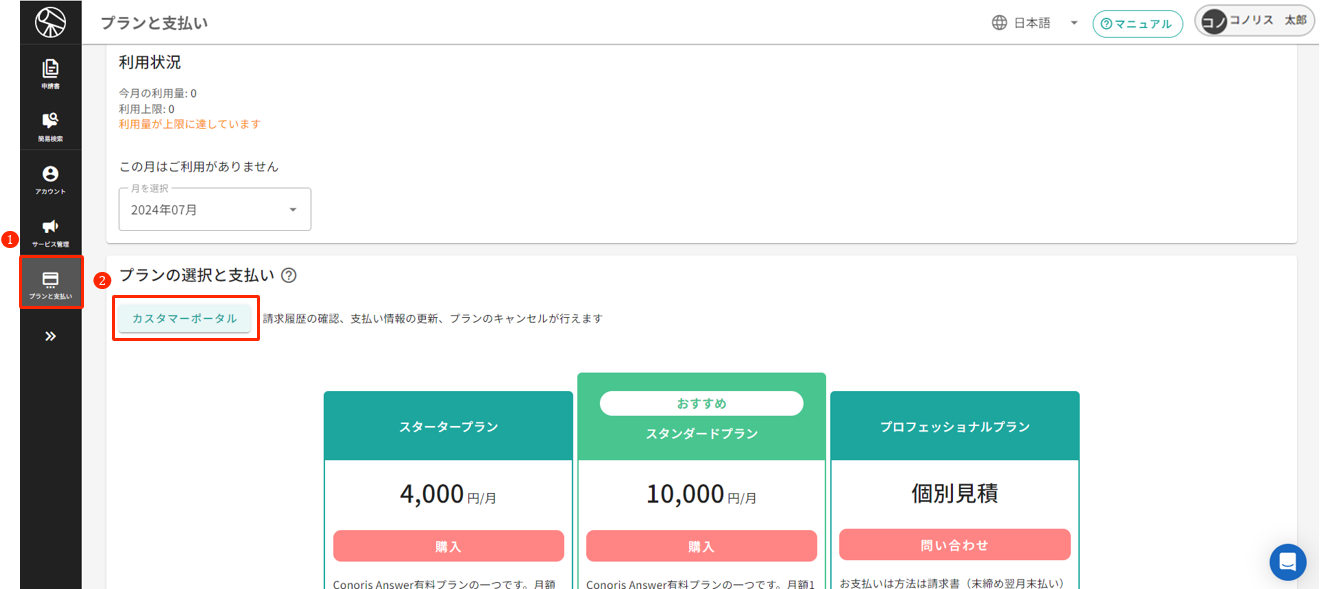
Task: Open the カスタマーポータル customer portal
Action: pyautogui.click(x=185, y=317)
